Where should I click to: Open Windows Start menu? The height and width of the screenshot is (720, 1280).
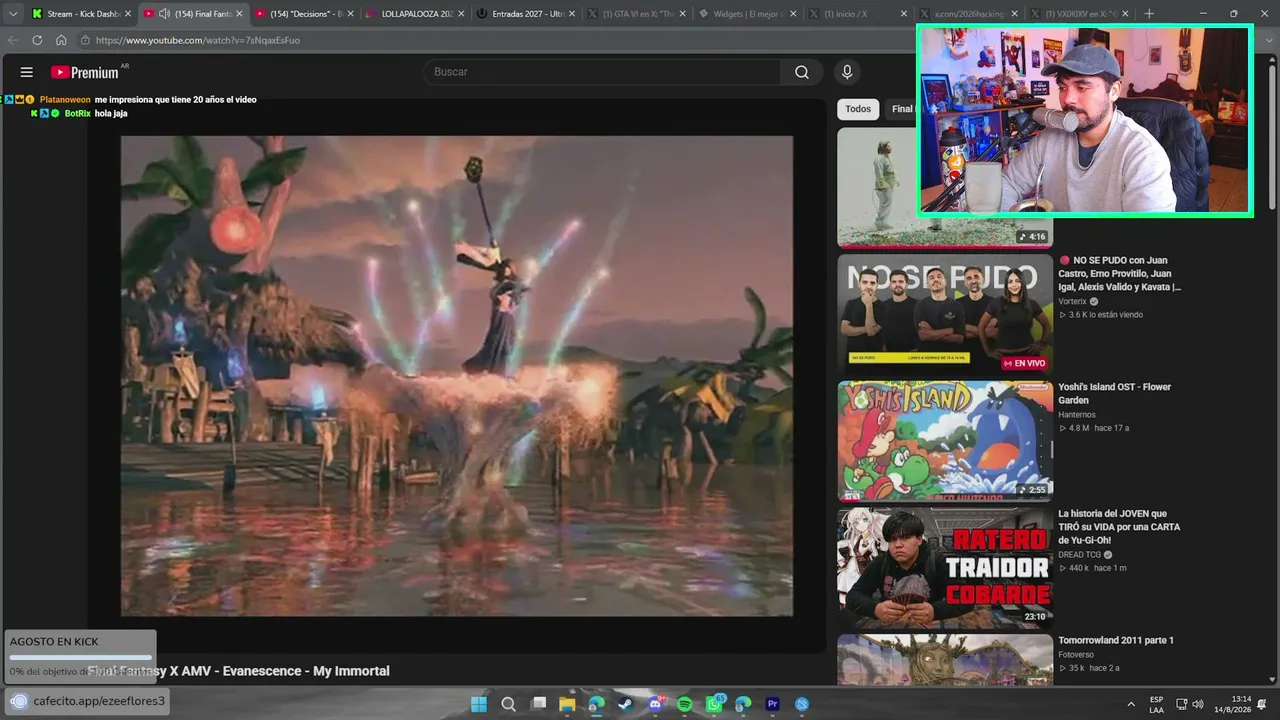(479, 704)
